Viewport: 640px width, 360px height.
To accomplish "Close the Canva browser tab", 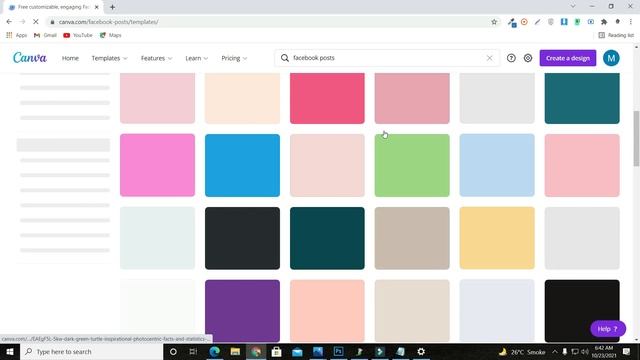I will point(97,7).
